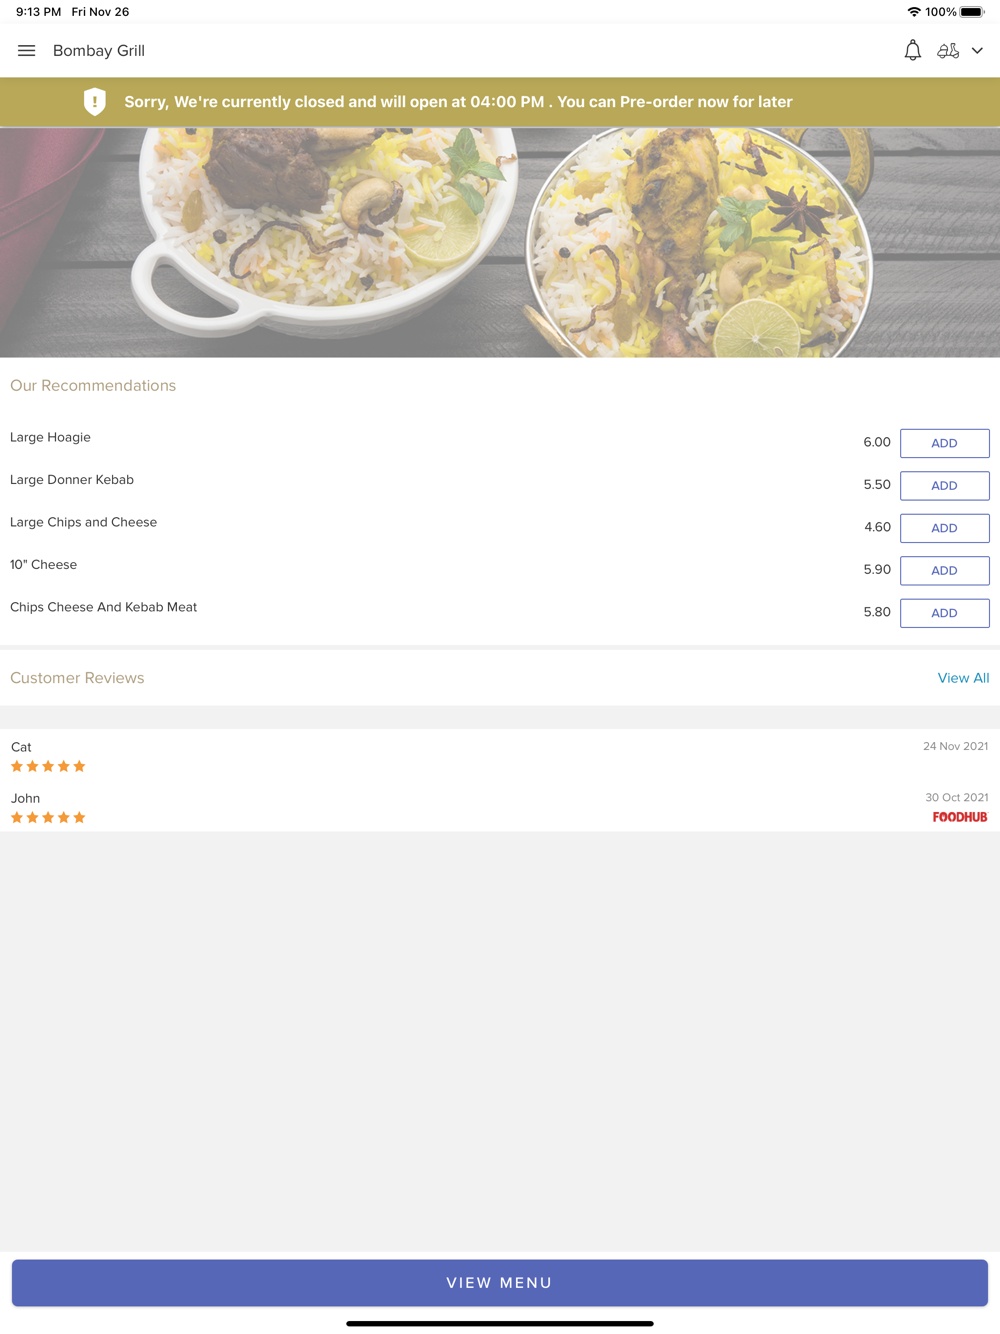Add Large Donner Kebab to order

(x=945, y=486)
